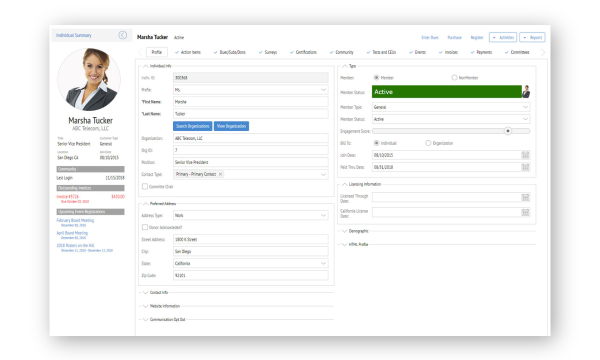Collapse the Preferred Address section

pyautogui.click(x=145, y=204)
